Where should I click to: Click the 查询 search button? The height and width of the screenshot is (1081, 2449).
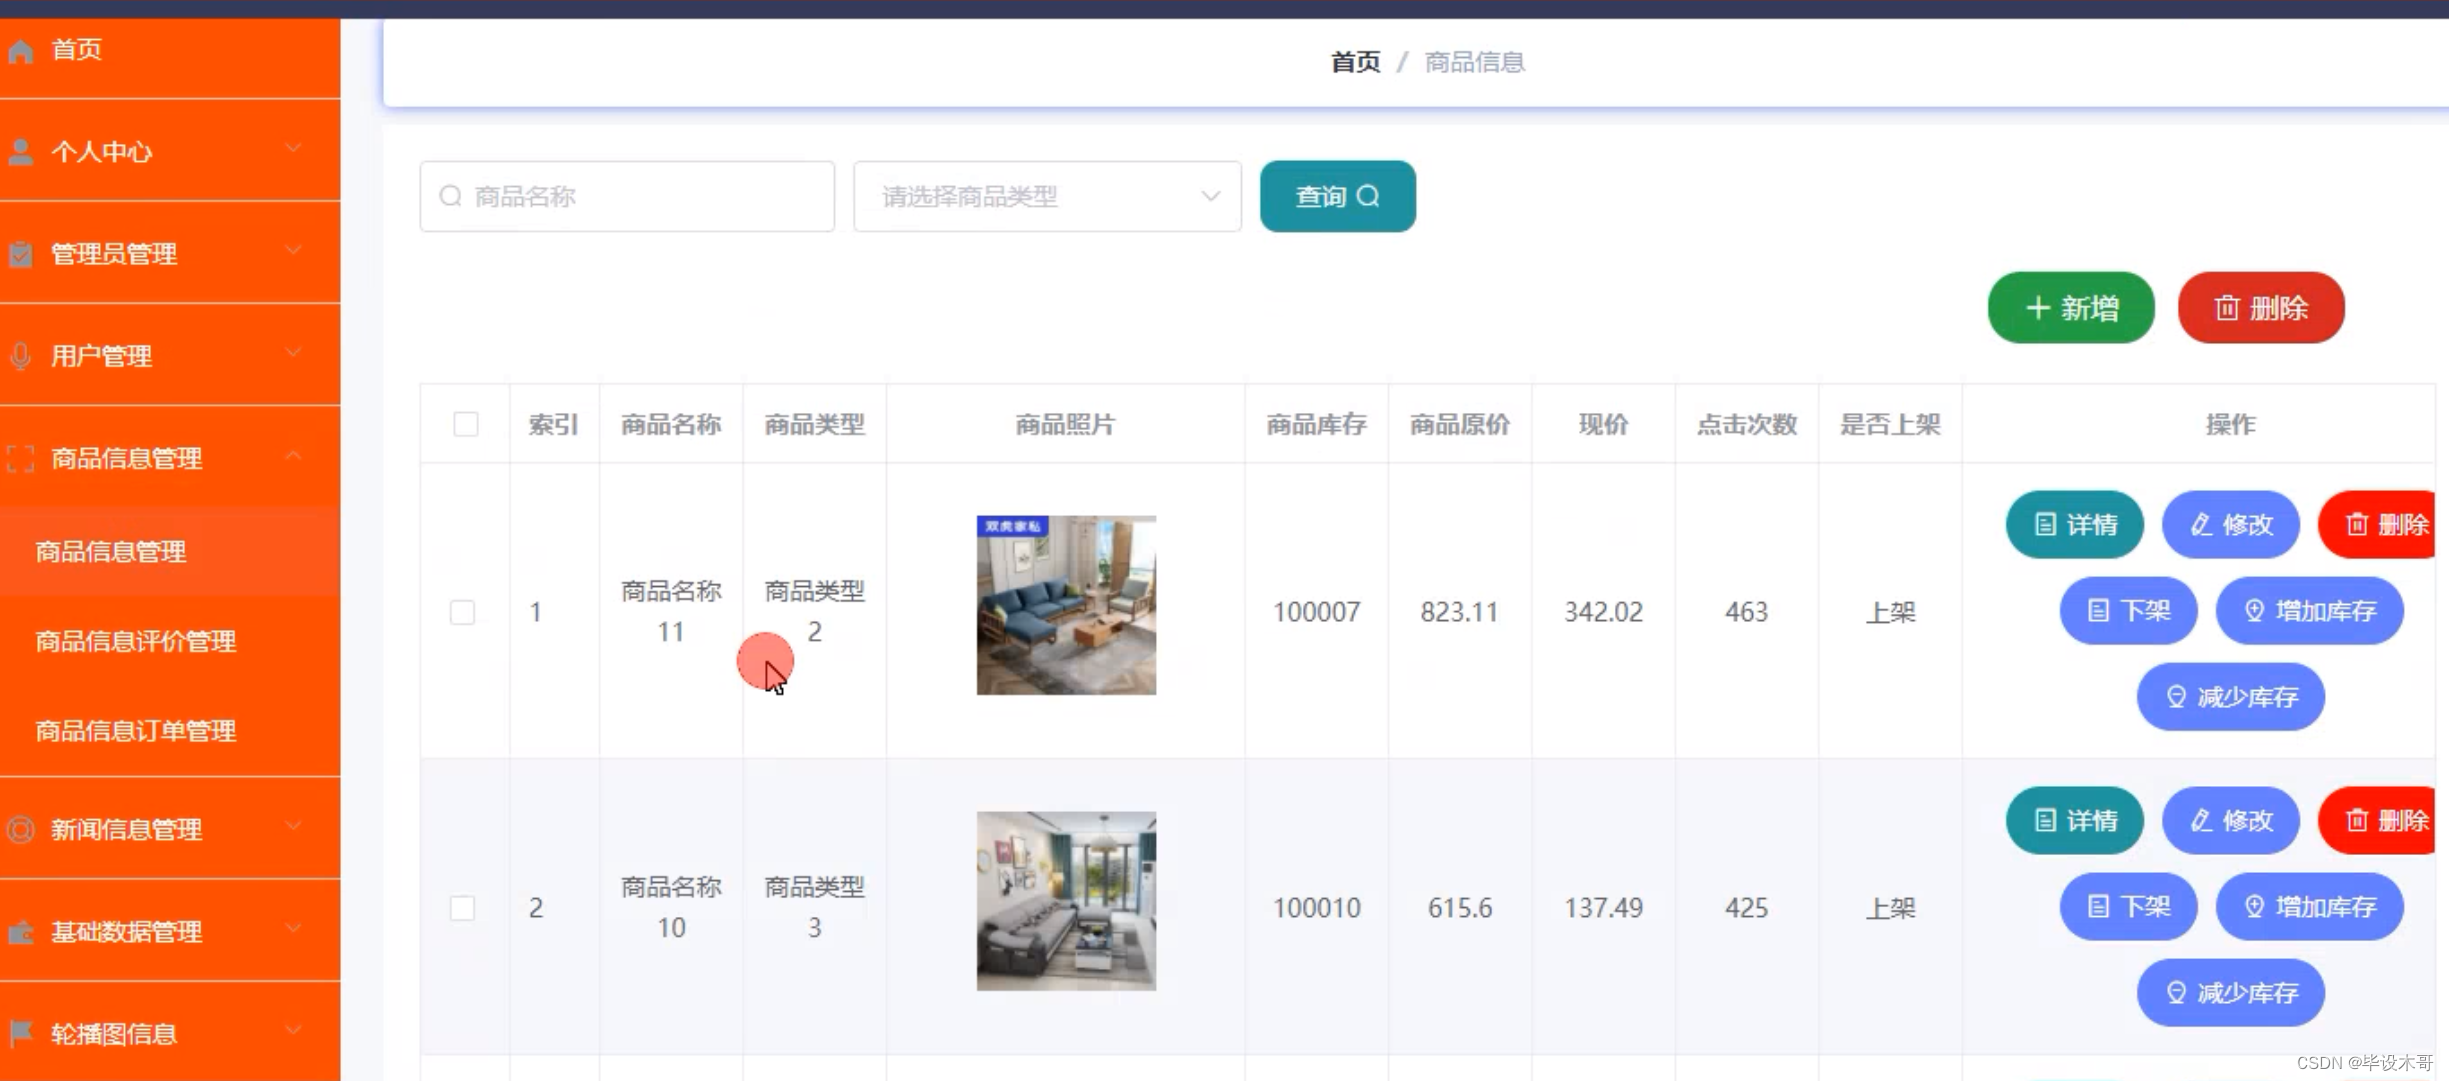(x=1337, y=196)
